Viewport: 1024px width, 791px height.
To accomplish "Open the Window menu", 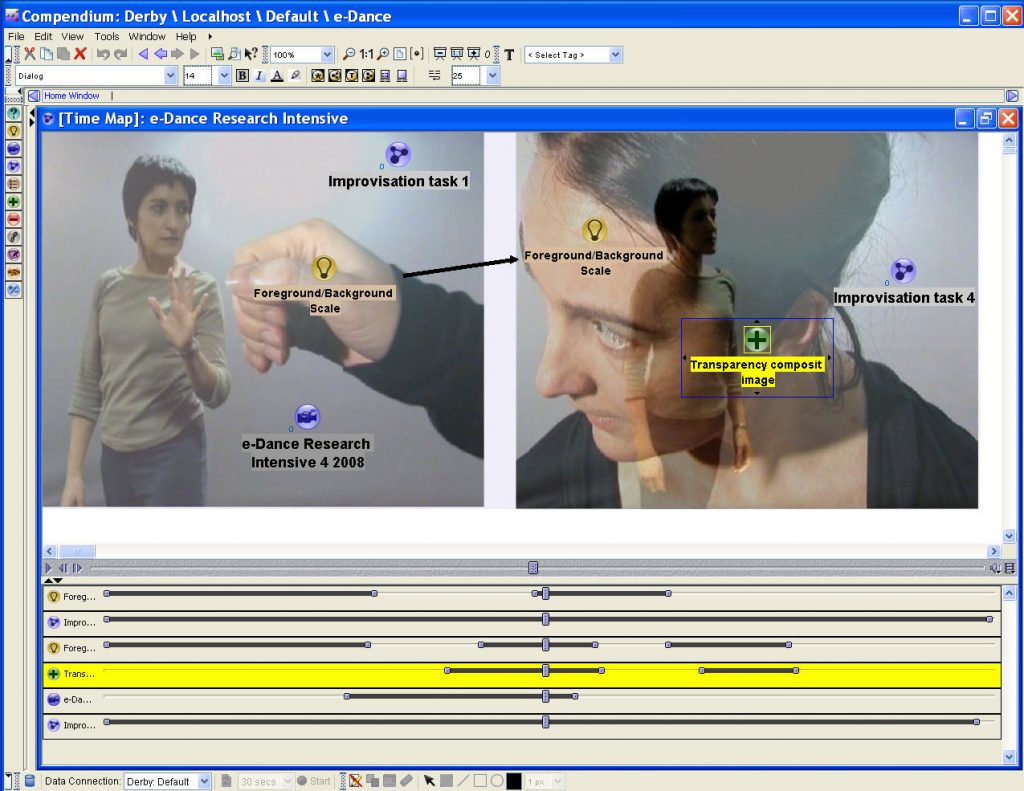I will (147, 36).
